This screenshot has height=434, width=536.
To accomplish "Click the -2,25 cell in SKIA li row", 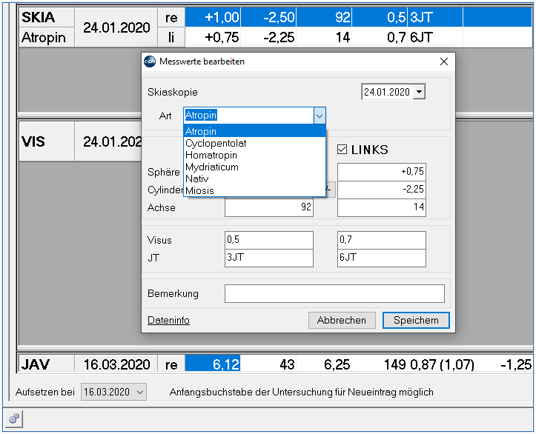I will (269, 37).
